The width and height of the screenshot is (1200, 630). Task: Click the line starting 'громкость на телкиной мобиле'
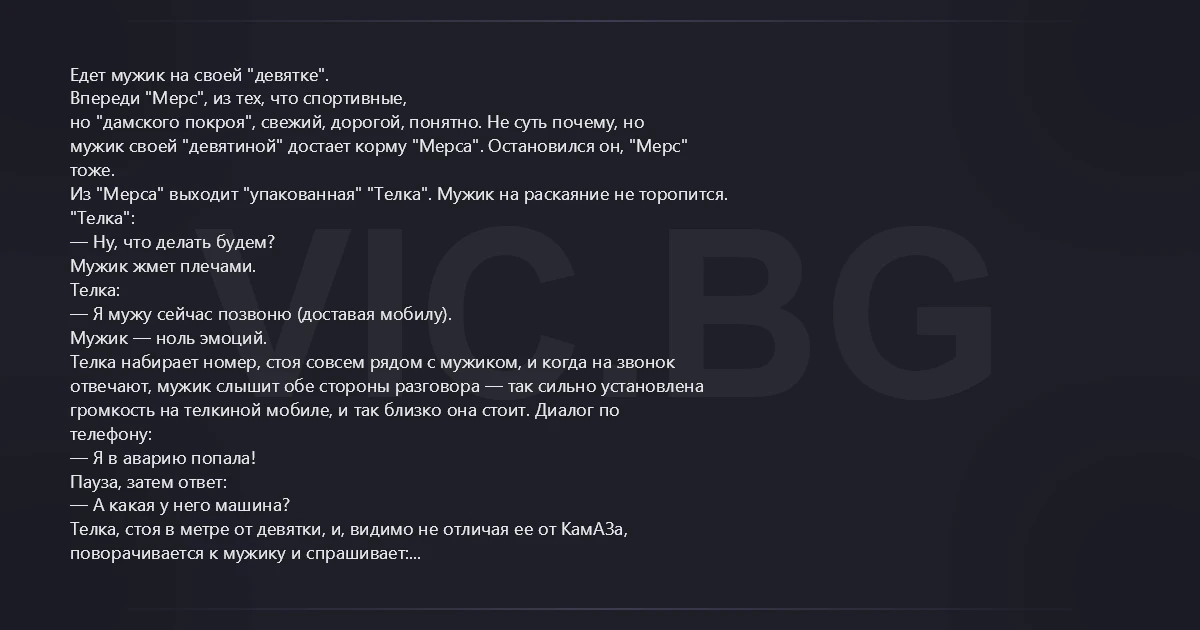345,410
